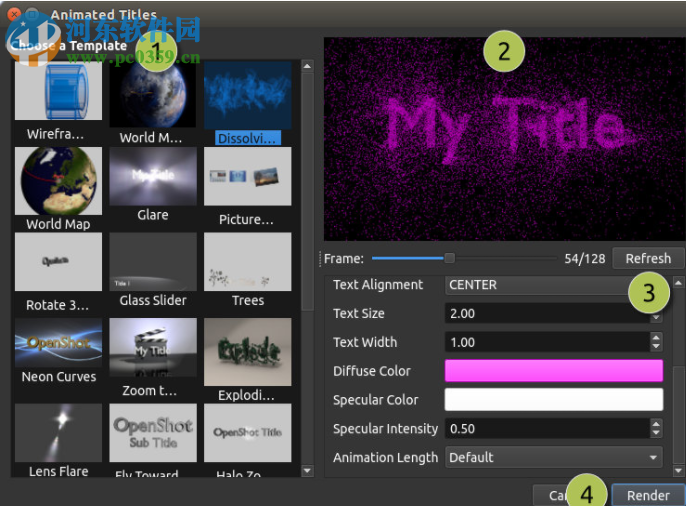This screenshot has width=686, height=506.
Task: Choose the Fly Toward sub title template
Action: tap(153, 433)
